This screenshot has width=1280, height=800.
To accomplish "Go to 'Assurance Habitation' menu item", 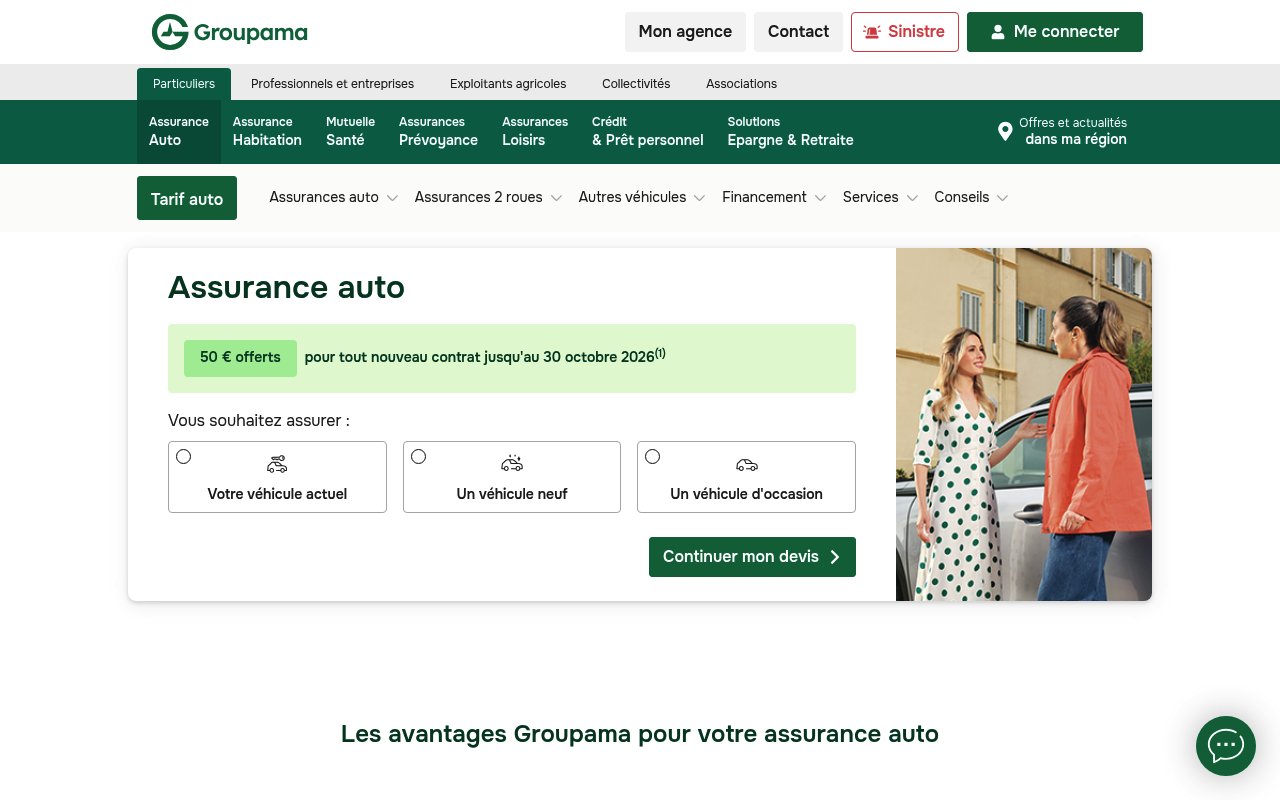I will 267,131.
